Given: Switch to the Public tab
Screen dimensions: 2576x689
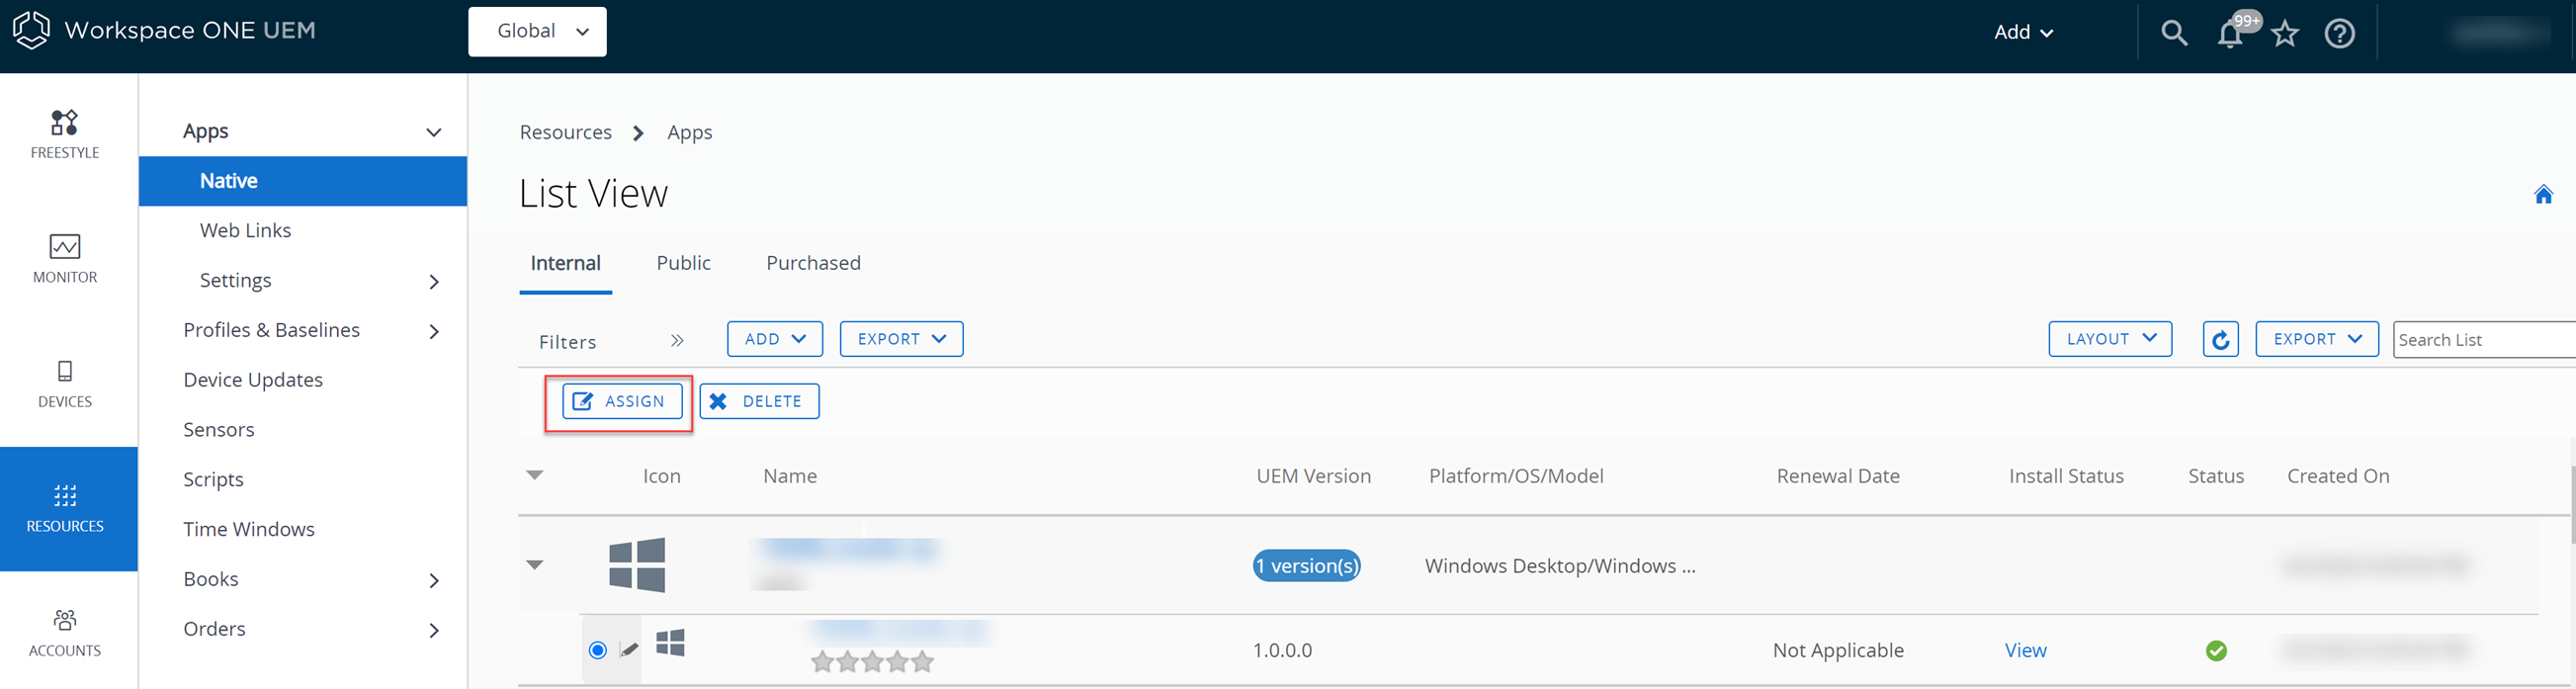Looking at the screenshot, I should click(x=683, y=263).
